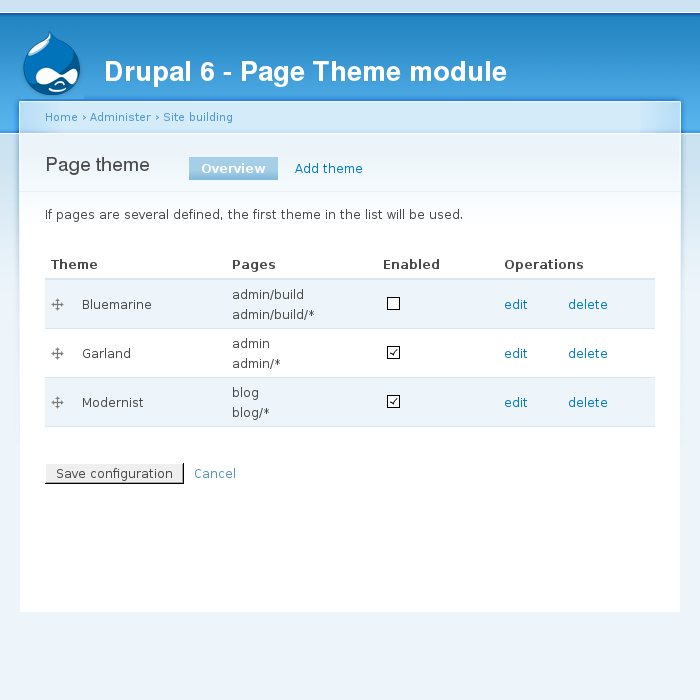Viewport: 700px width, 700px height.
Task: Select the Modernist theme name
Action: pos(112,403)
